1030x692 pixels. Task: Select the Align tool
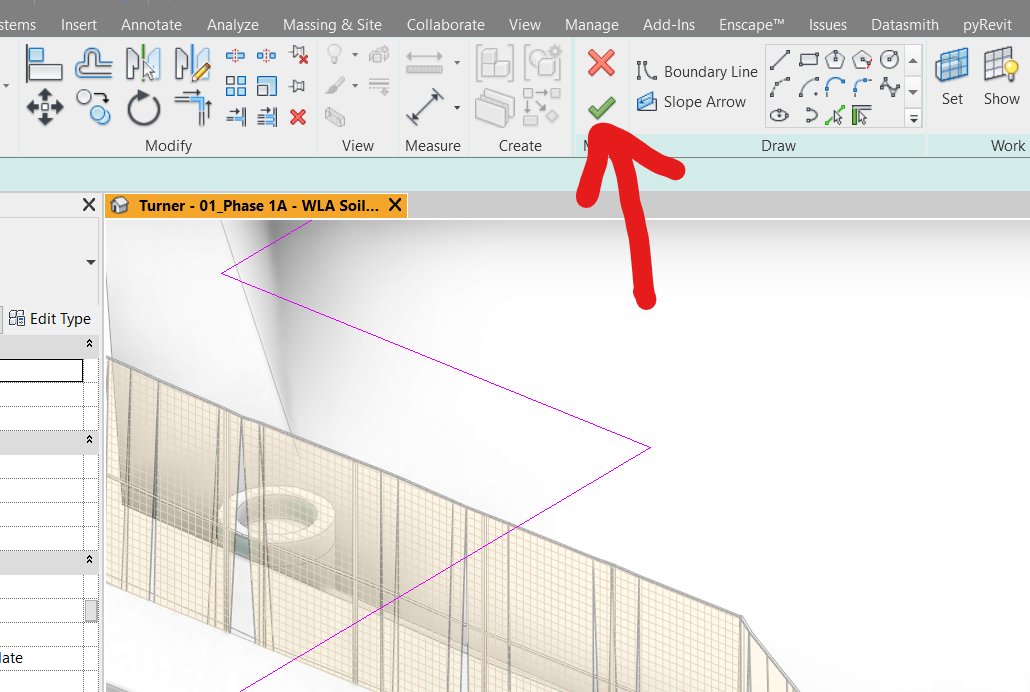[43, 64]
